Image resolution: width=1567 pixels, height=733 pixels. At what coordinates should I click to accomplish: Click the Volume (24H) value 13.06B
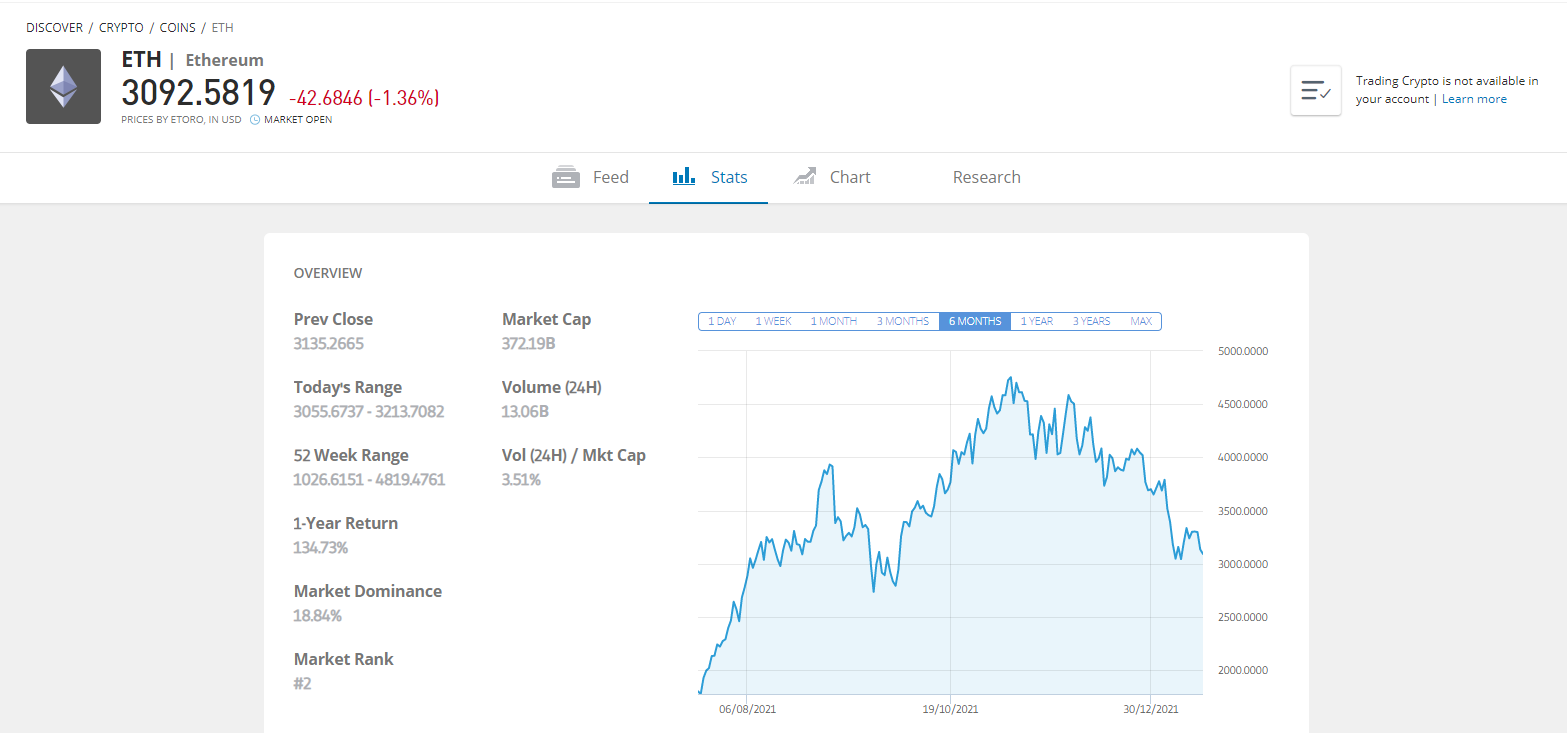click(x=525, y=412)
